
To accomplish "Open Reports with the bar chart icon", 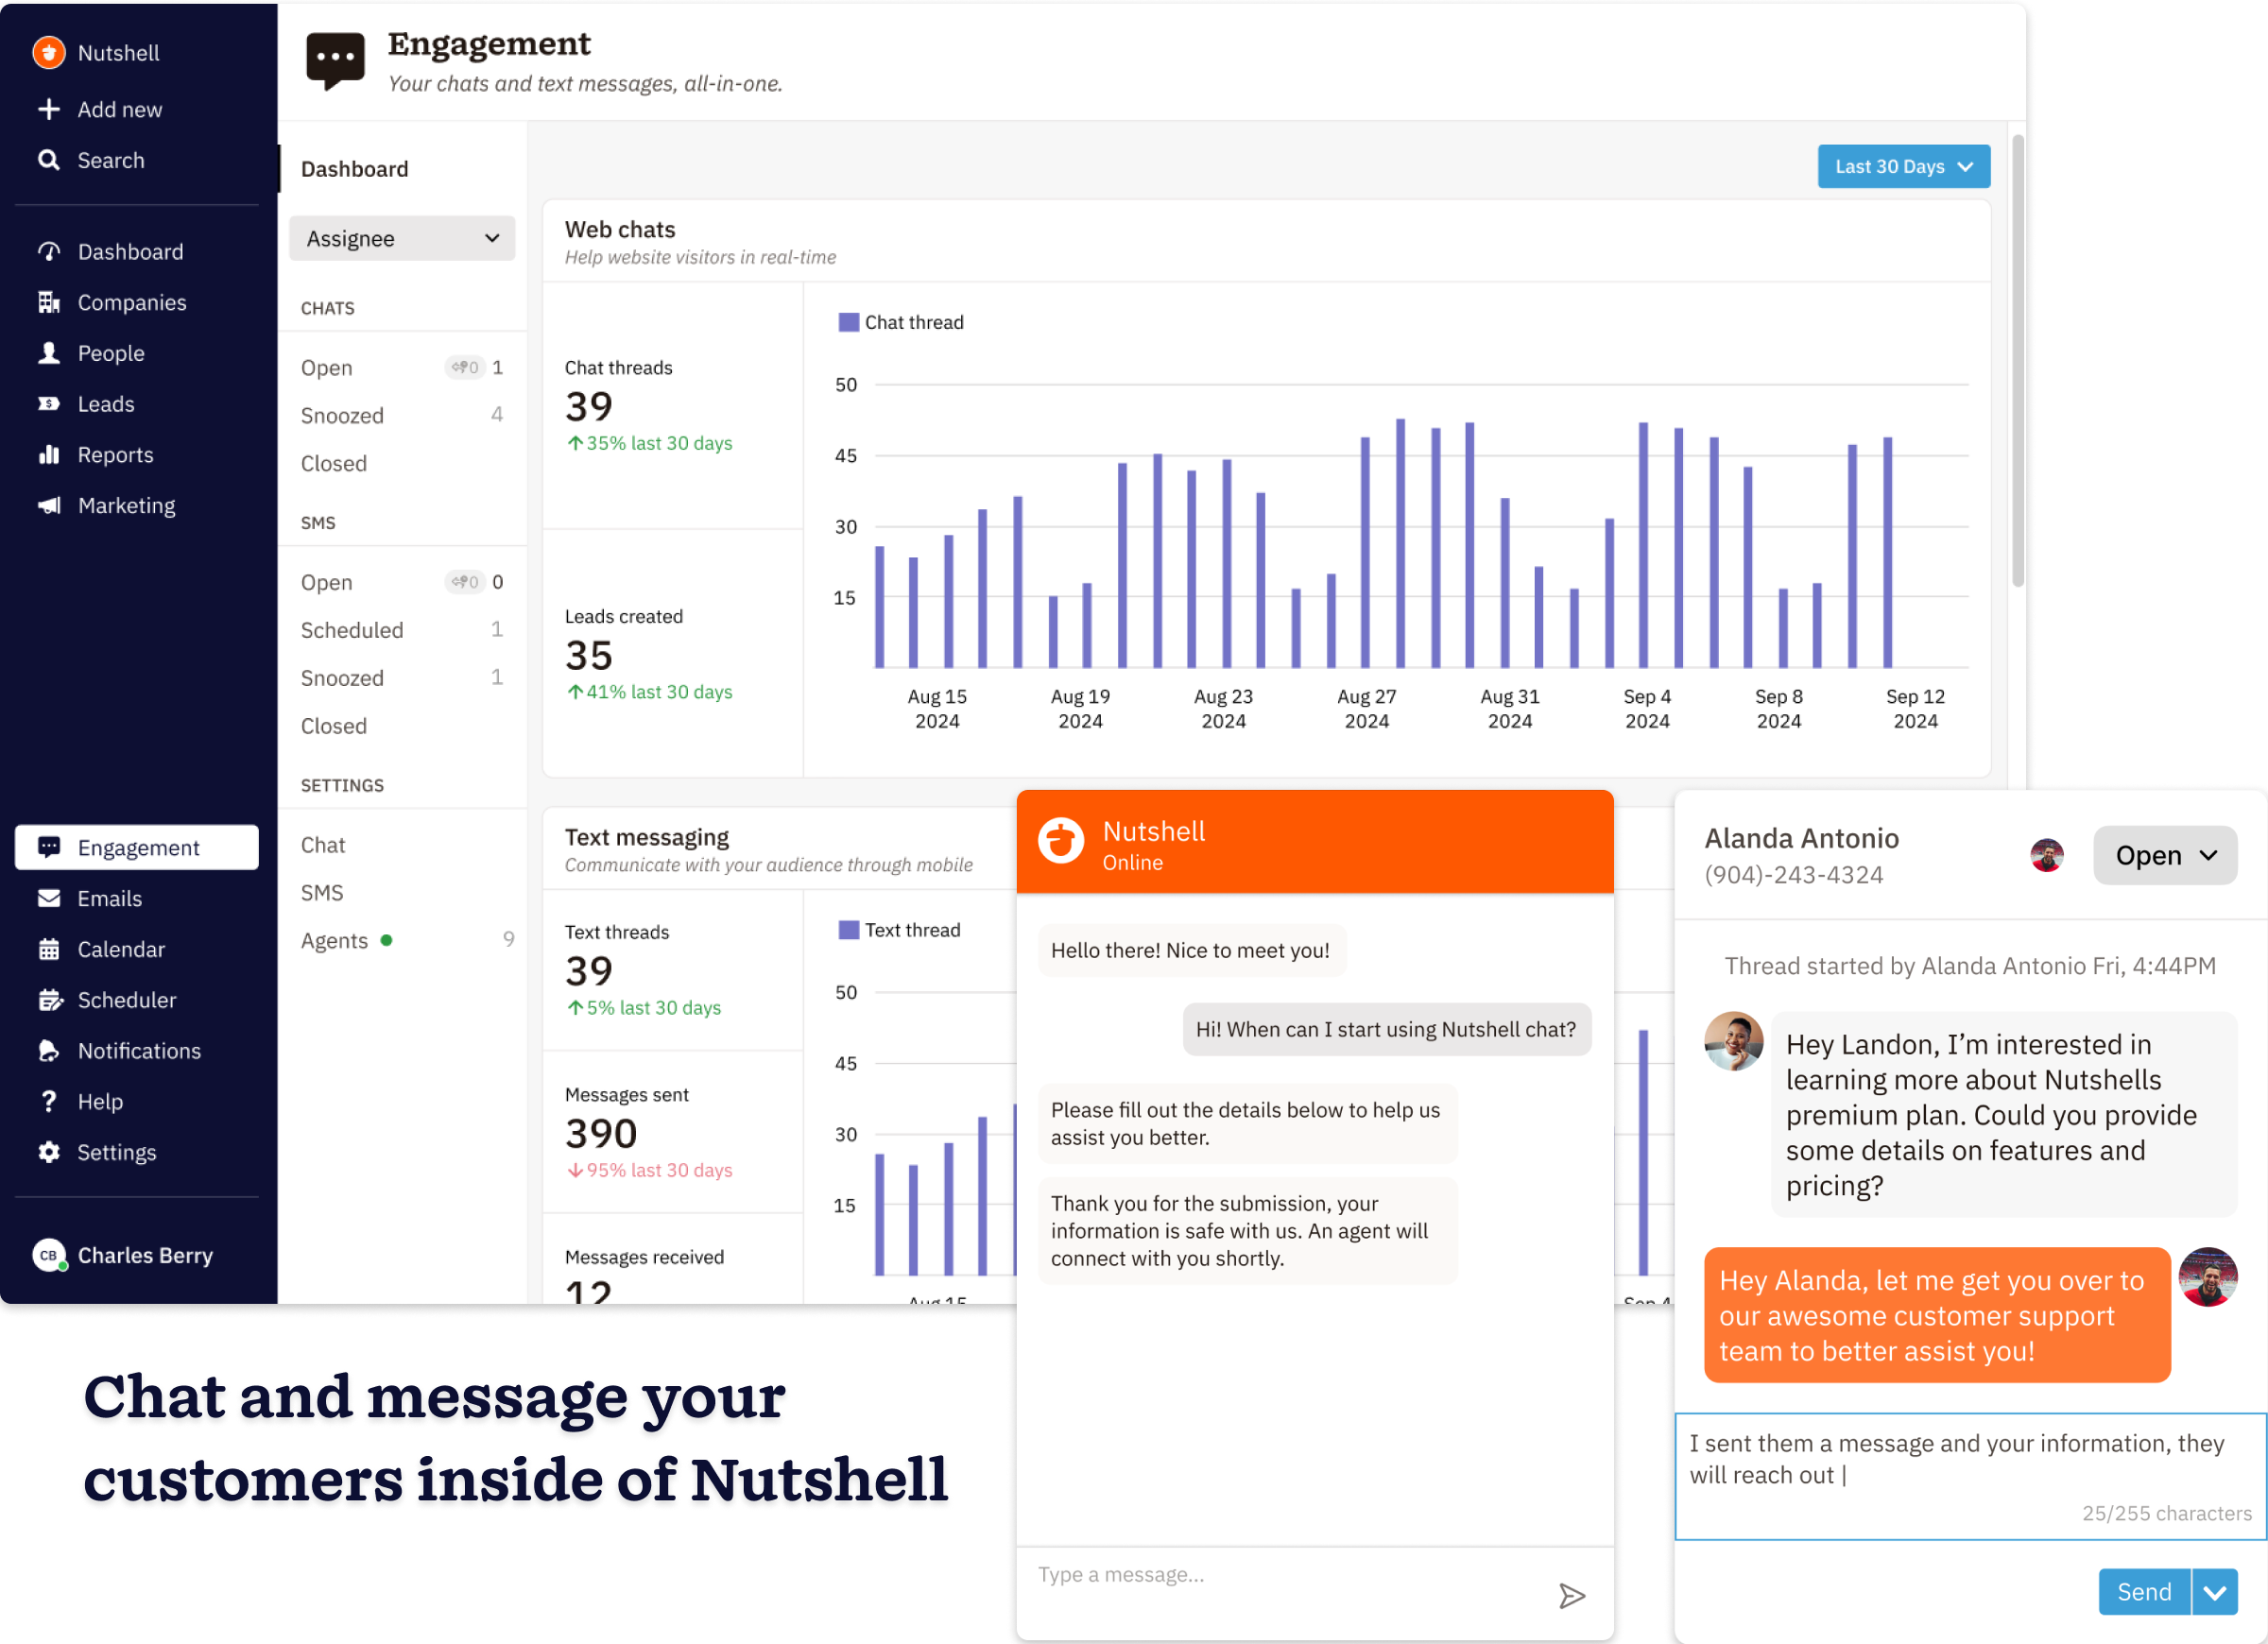I will [48, 455].
